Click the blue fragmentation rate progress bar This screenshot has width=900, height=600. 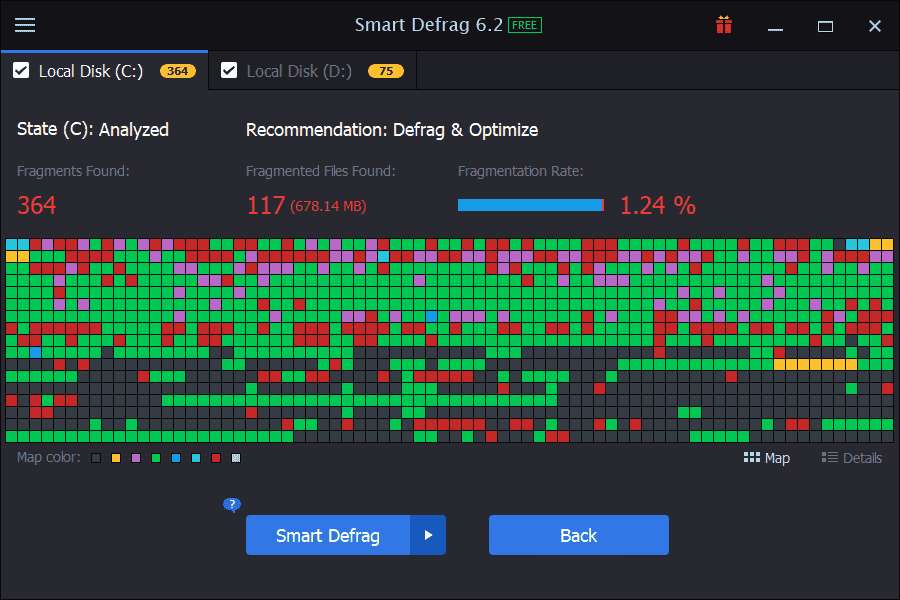[530, 204]
